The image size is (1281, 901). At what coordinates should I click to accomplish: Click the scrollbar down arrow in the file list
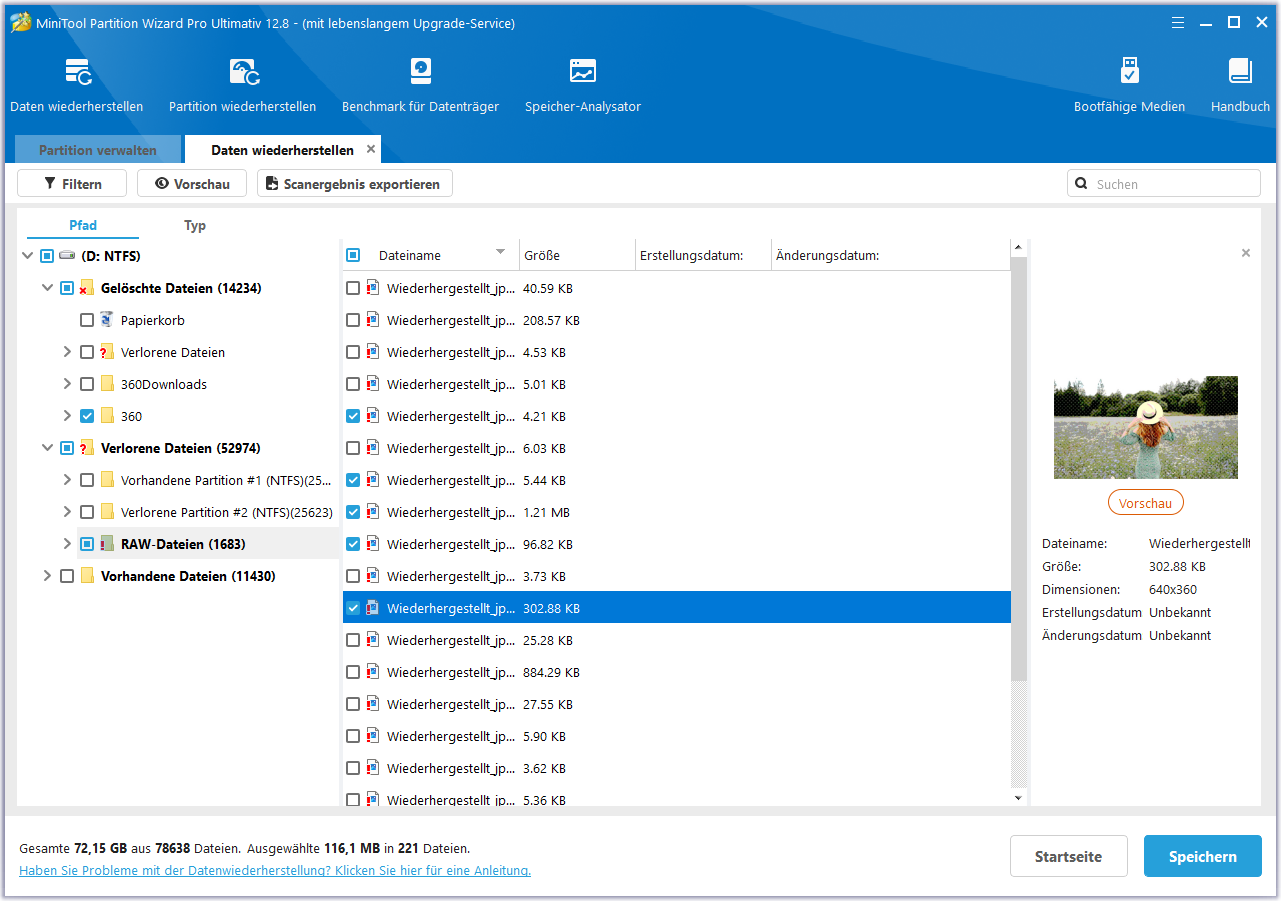pyautogui.click(x=1019, y=798)
